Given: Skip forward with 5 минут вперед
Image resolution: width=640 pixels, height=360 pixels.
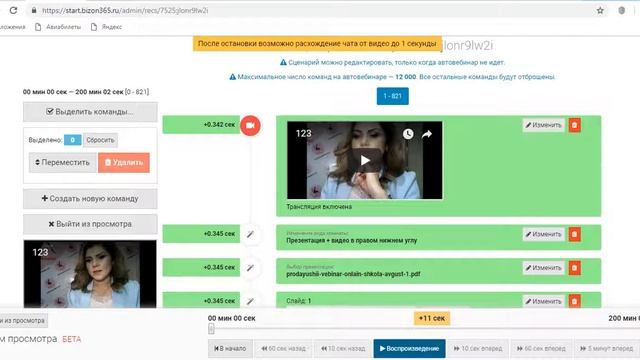Looking at the screenshot, I should [x=607, y=349].
